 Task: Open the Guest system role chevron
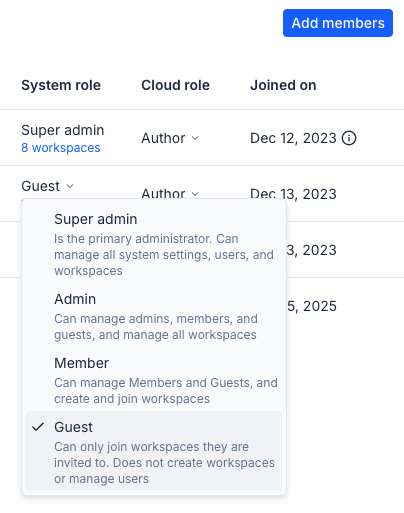pos(70,186)
